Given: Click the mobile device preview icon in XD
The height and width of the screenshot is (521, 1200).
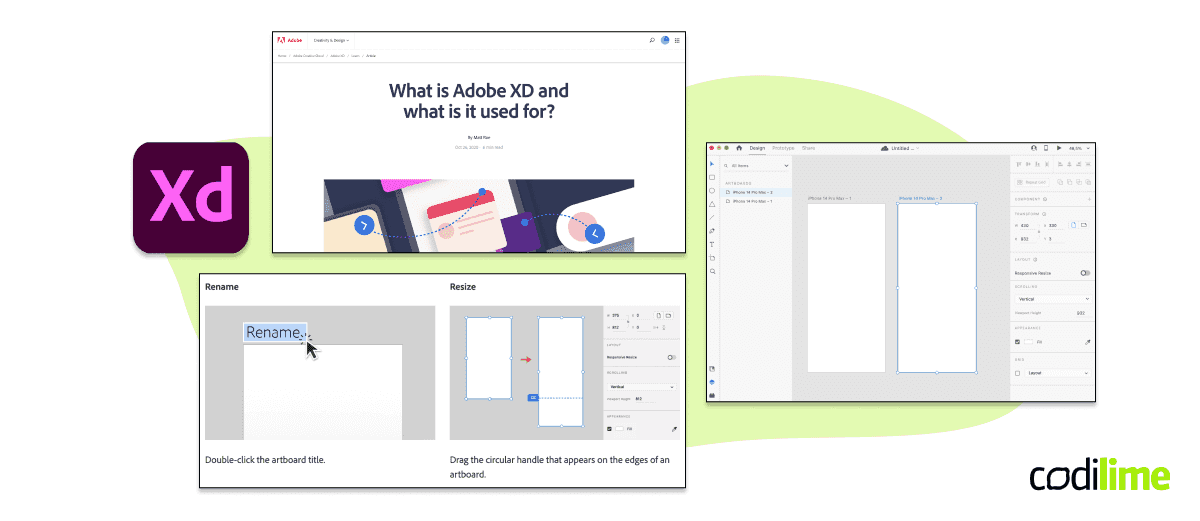Looking at the screenshot, I should coord(1046,148).
